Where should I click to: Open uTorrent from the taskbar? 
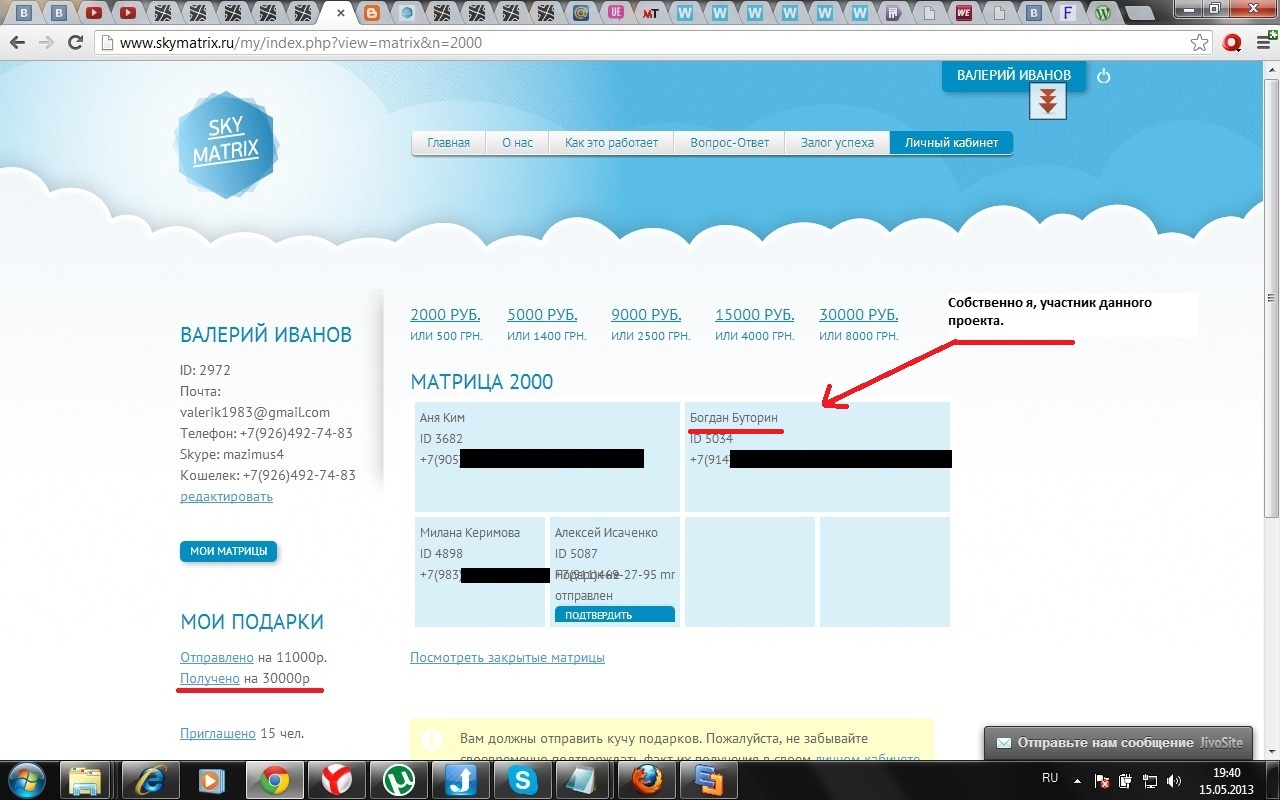pyautogui.click(x=398, y=779)
